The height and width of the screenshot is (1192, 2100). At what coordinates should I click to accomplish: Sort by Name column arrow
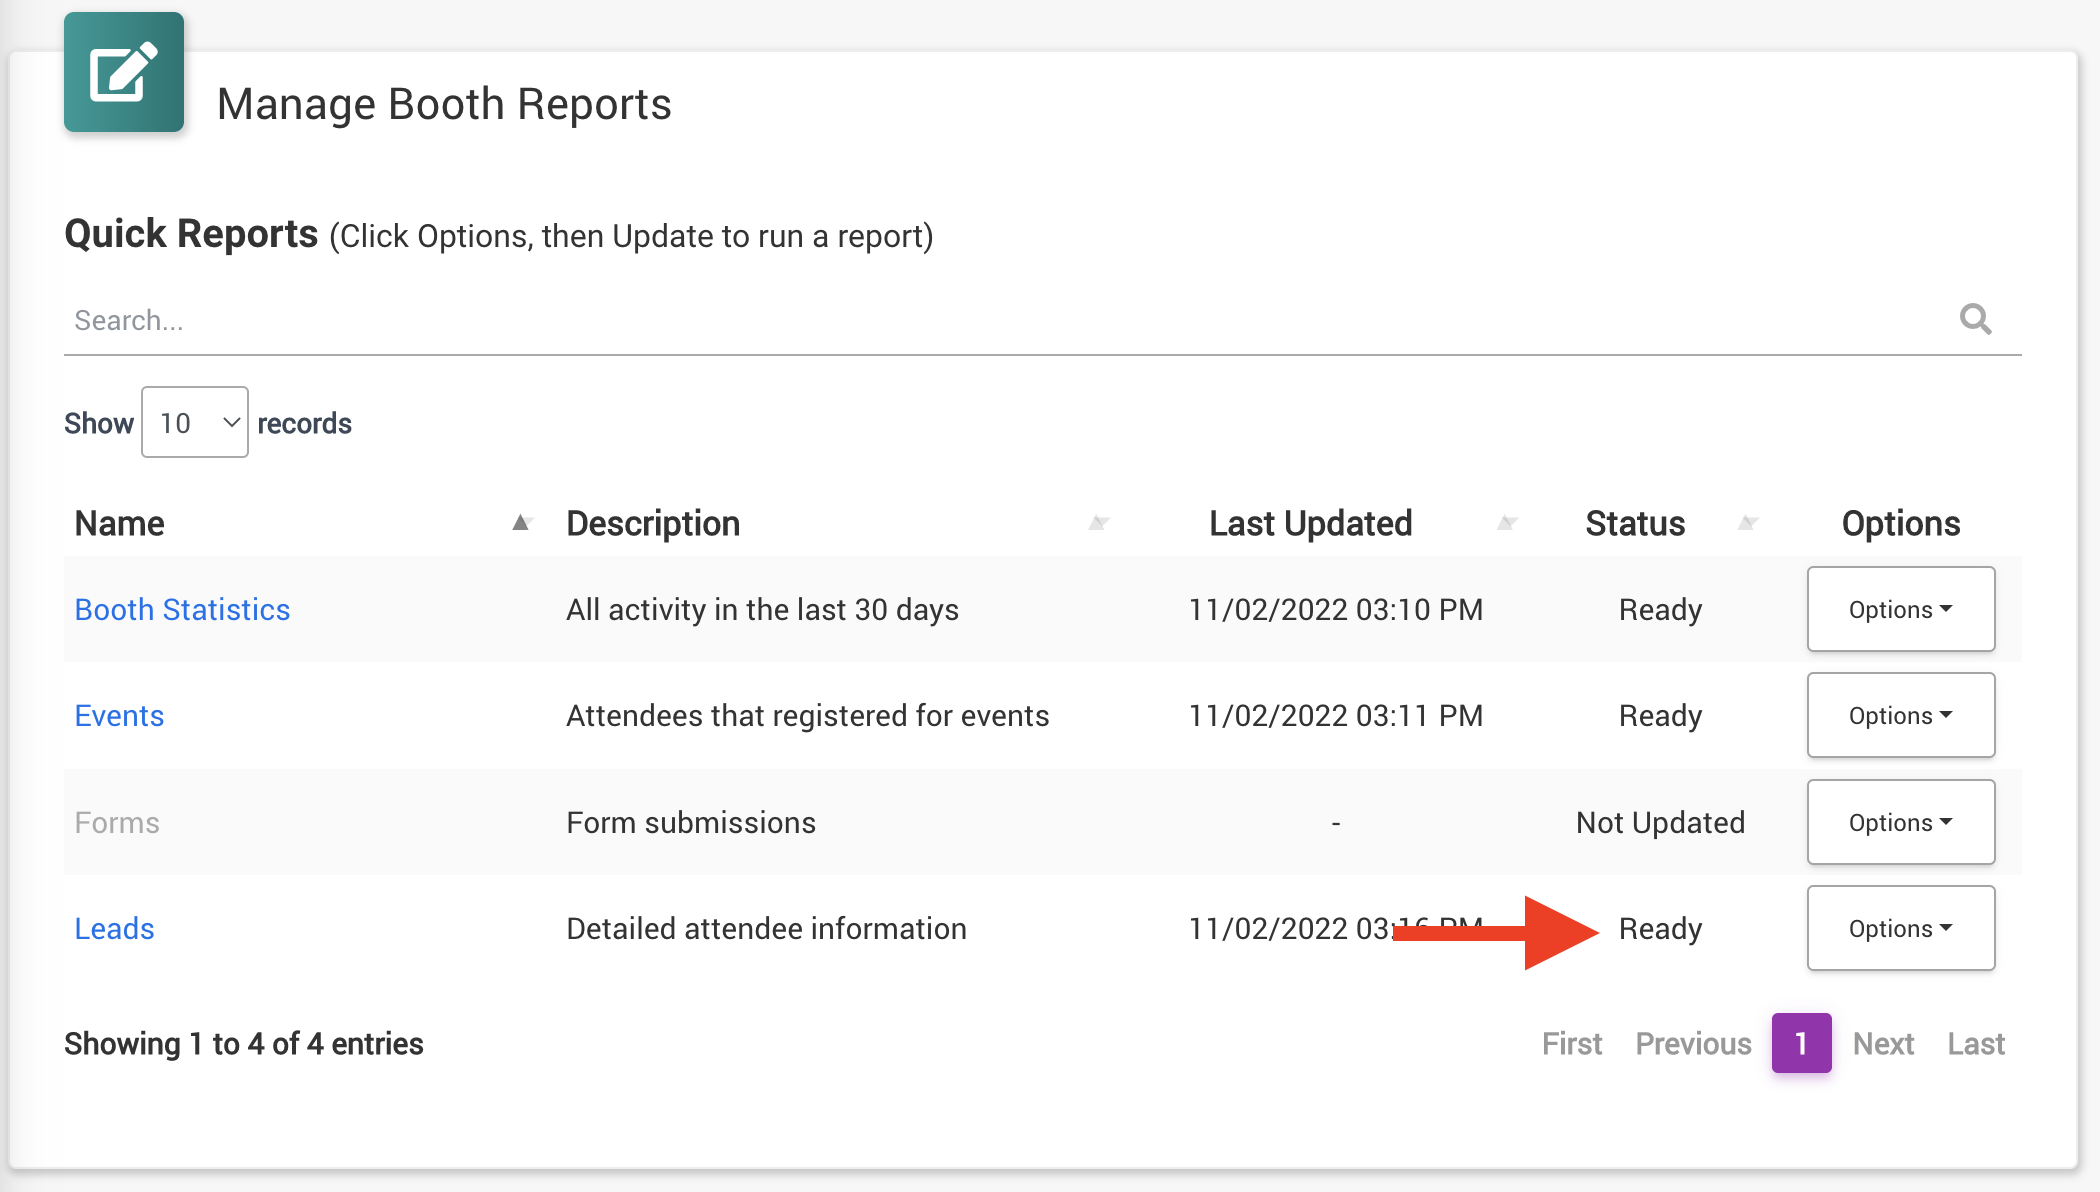[x=520, y=523]
